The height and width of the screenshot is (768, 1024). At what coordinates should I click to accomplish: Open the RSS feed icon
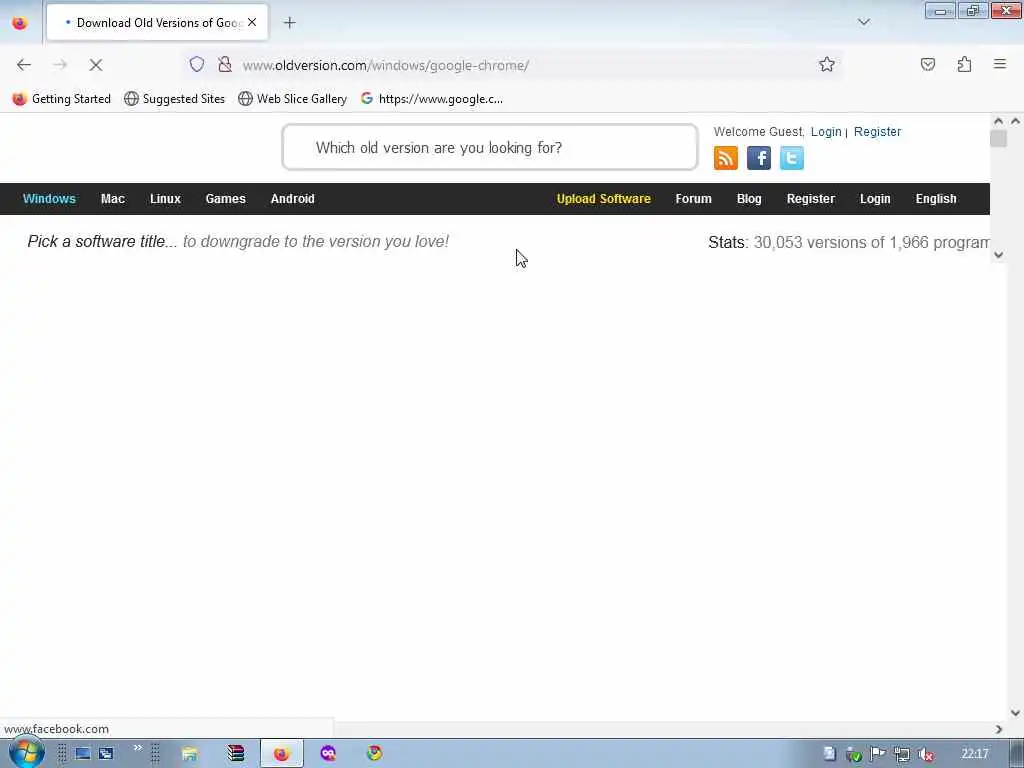tap(726, 158)
